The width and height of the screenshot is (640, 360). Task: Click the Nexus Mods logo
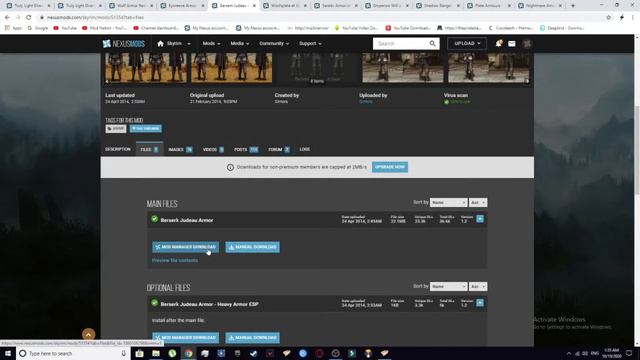tap(123, 44)
